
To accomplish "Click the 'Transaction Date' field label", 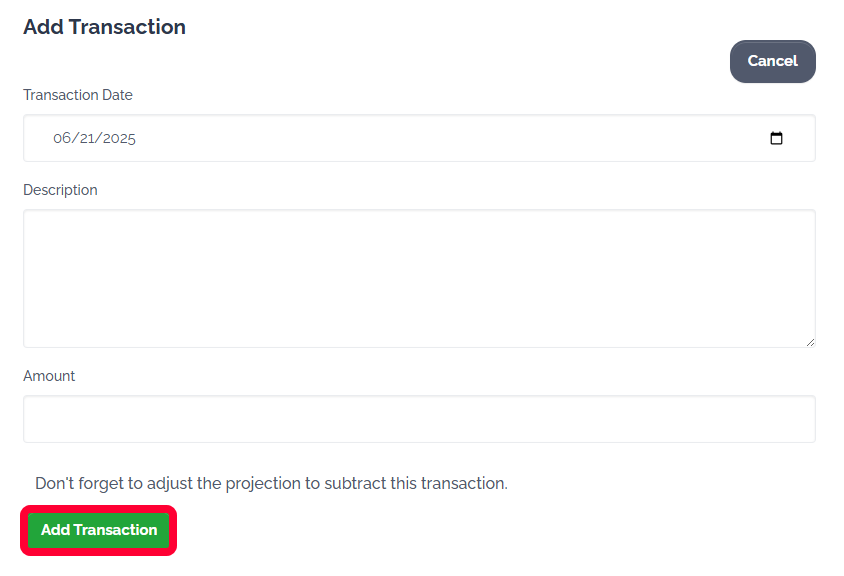I will 77,95.
